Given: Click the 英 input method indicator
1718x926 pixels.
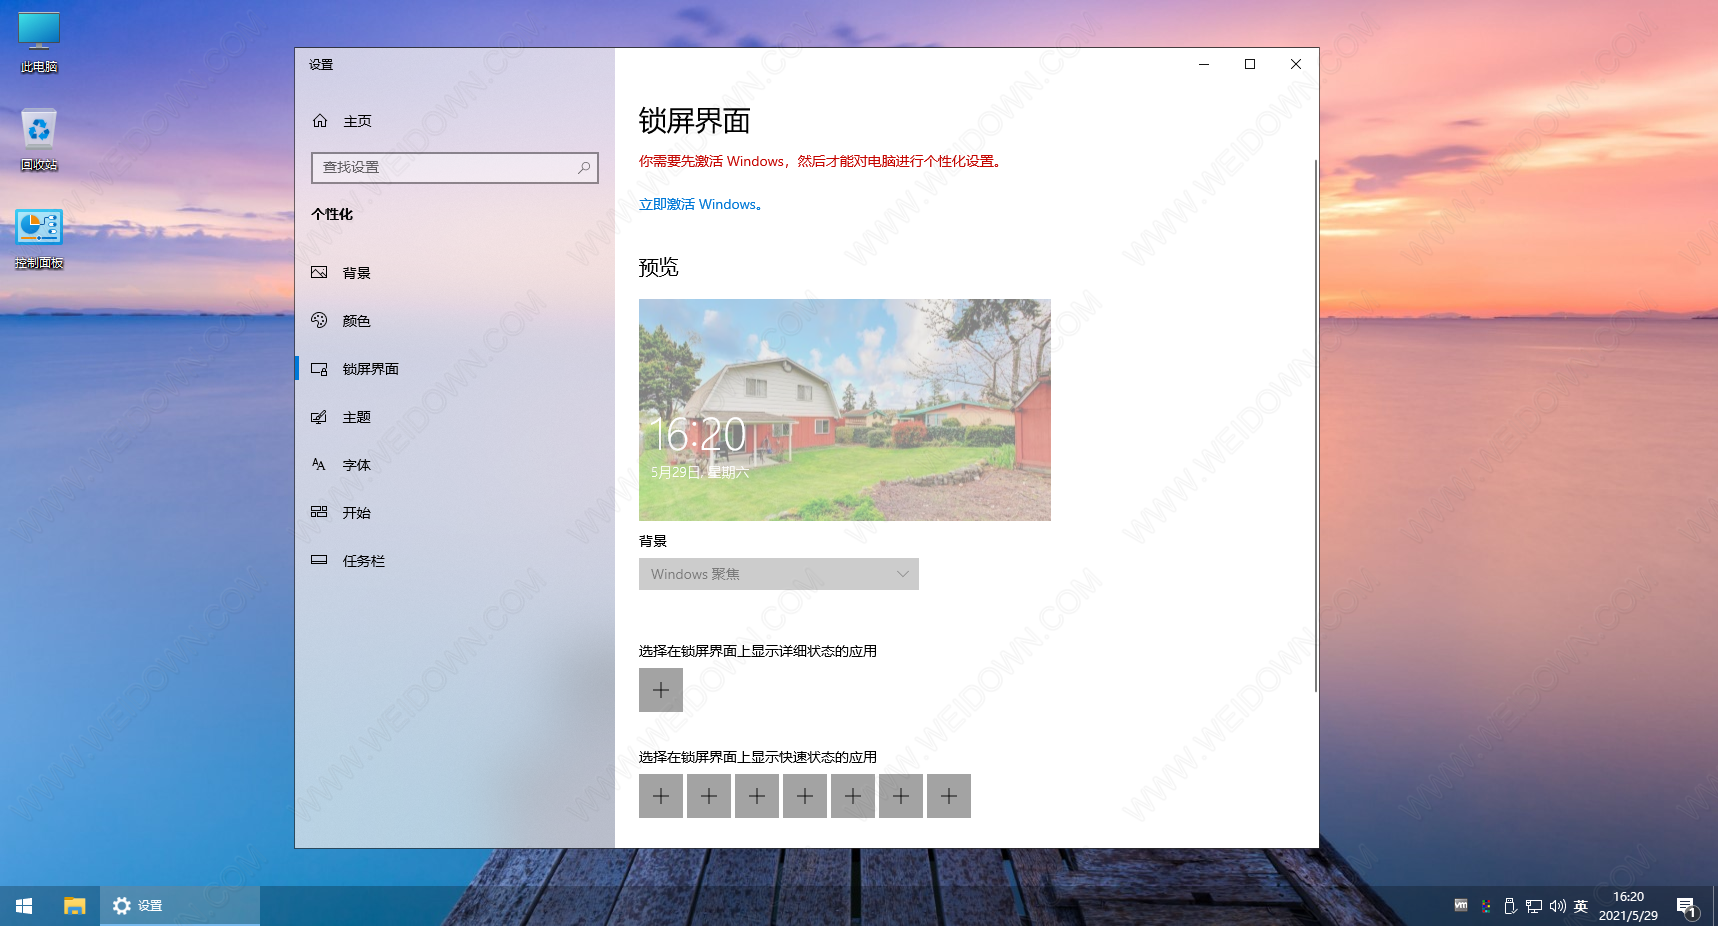Looking at the screenshot, I should point(1581,906).
